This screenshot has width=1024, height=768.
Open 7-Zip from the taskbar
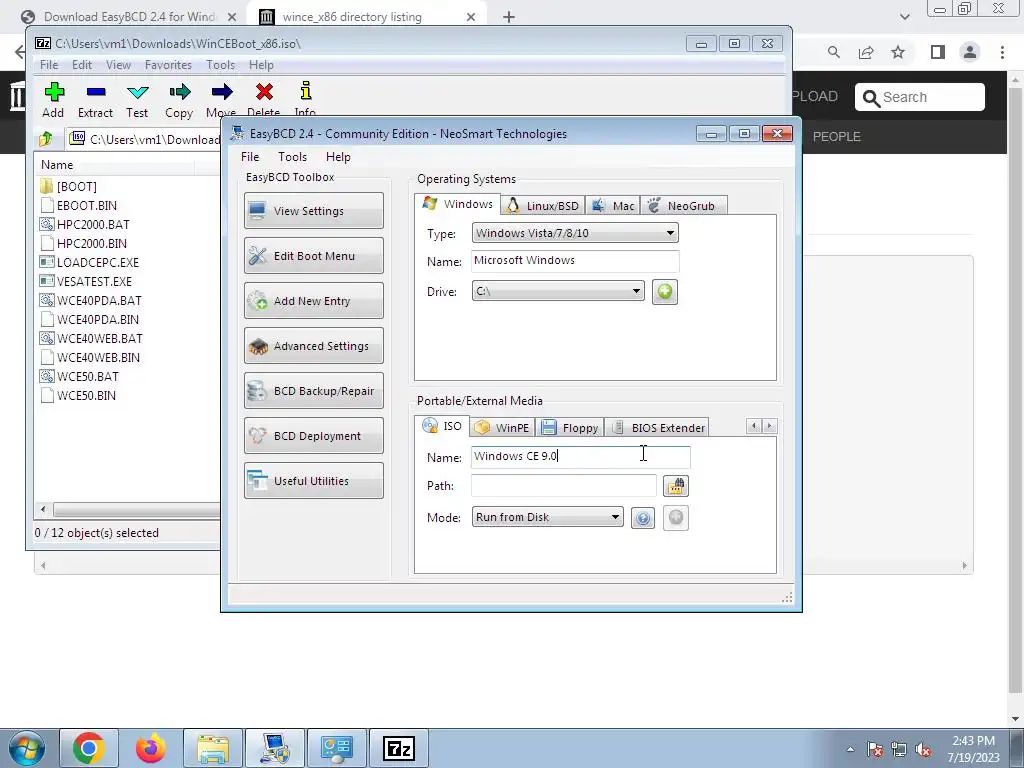(399, 748)
